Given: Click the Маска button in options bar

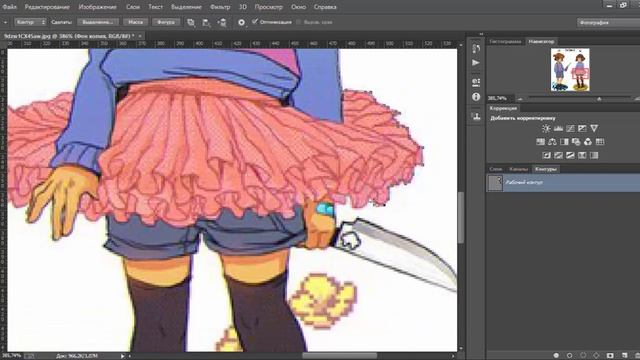Looking at the screenshot, I should click(135, 22).
